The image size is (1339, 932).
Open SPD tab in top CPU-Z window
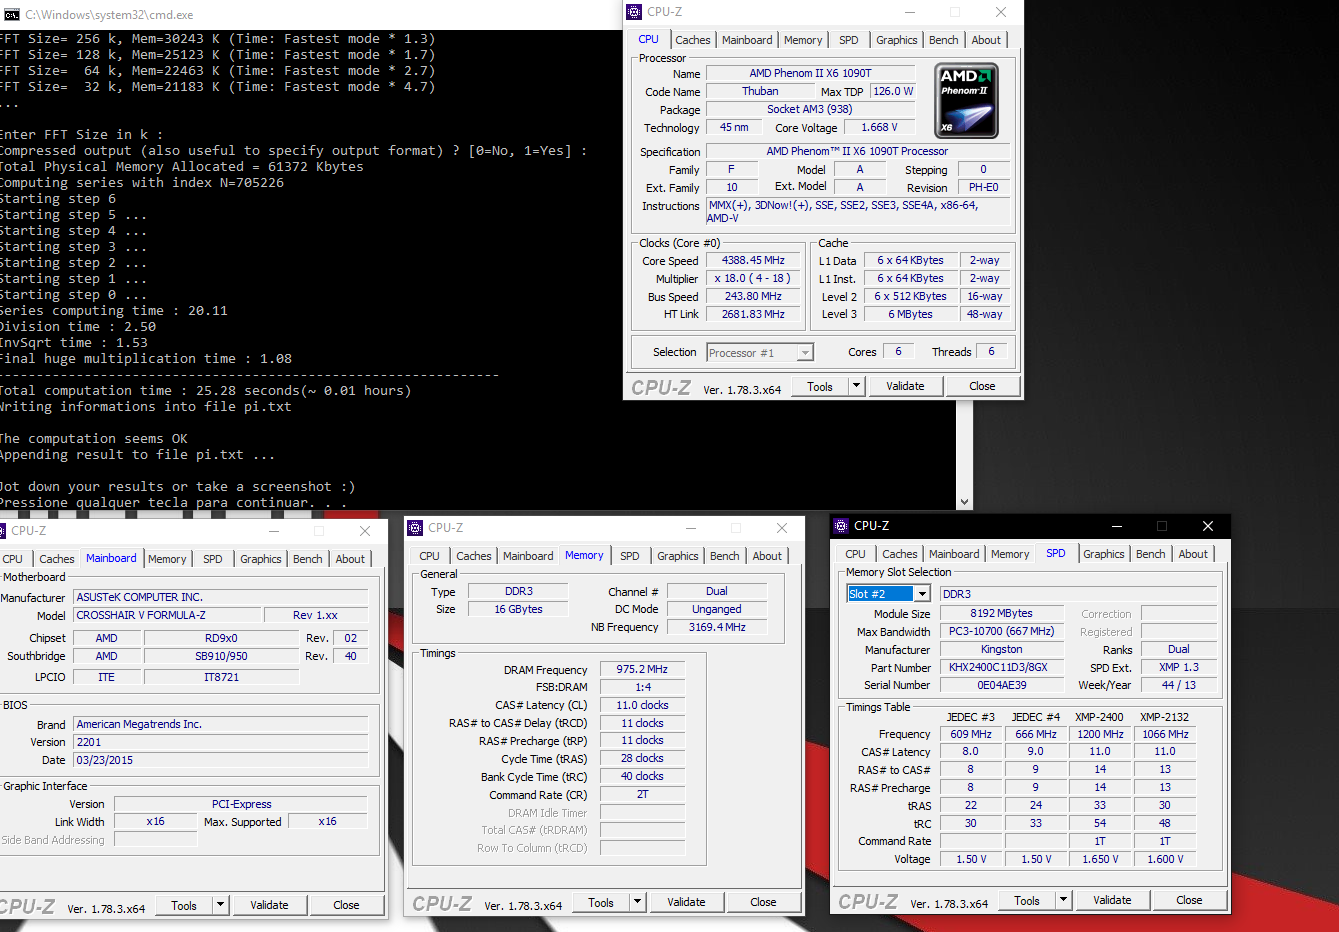coord(849,40)
